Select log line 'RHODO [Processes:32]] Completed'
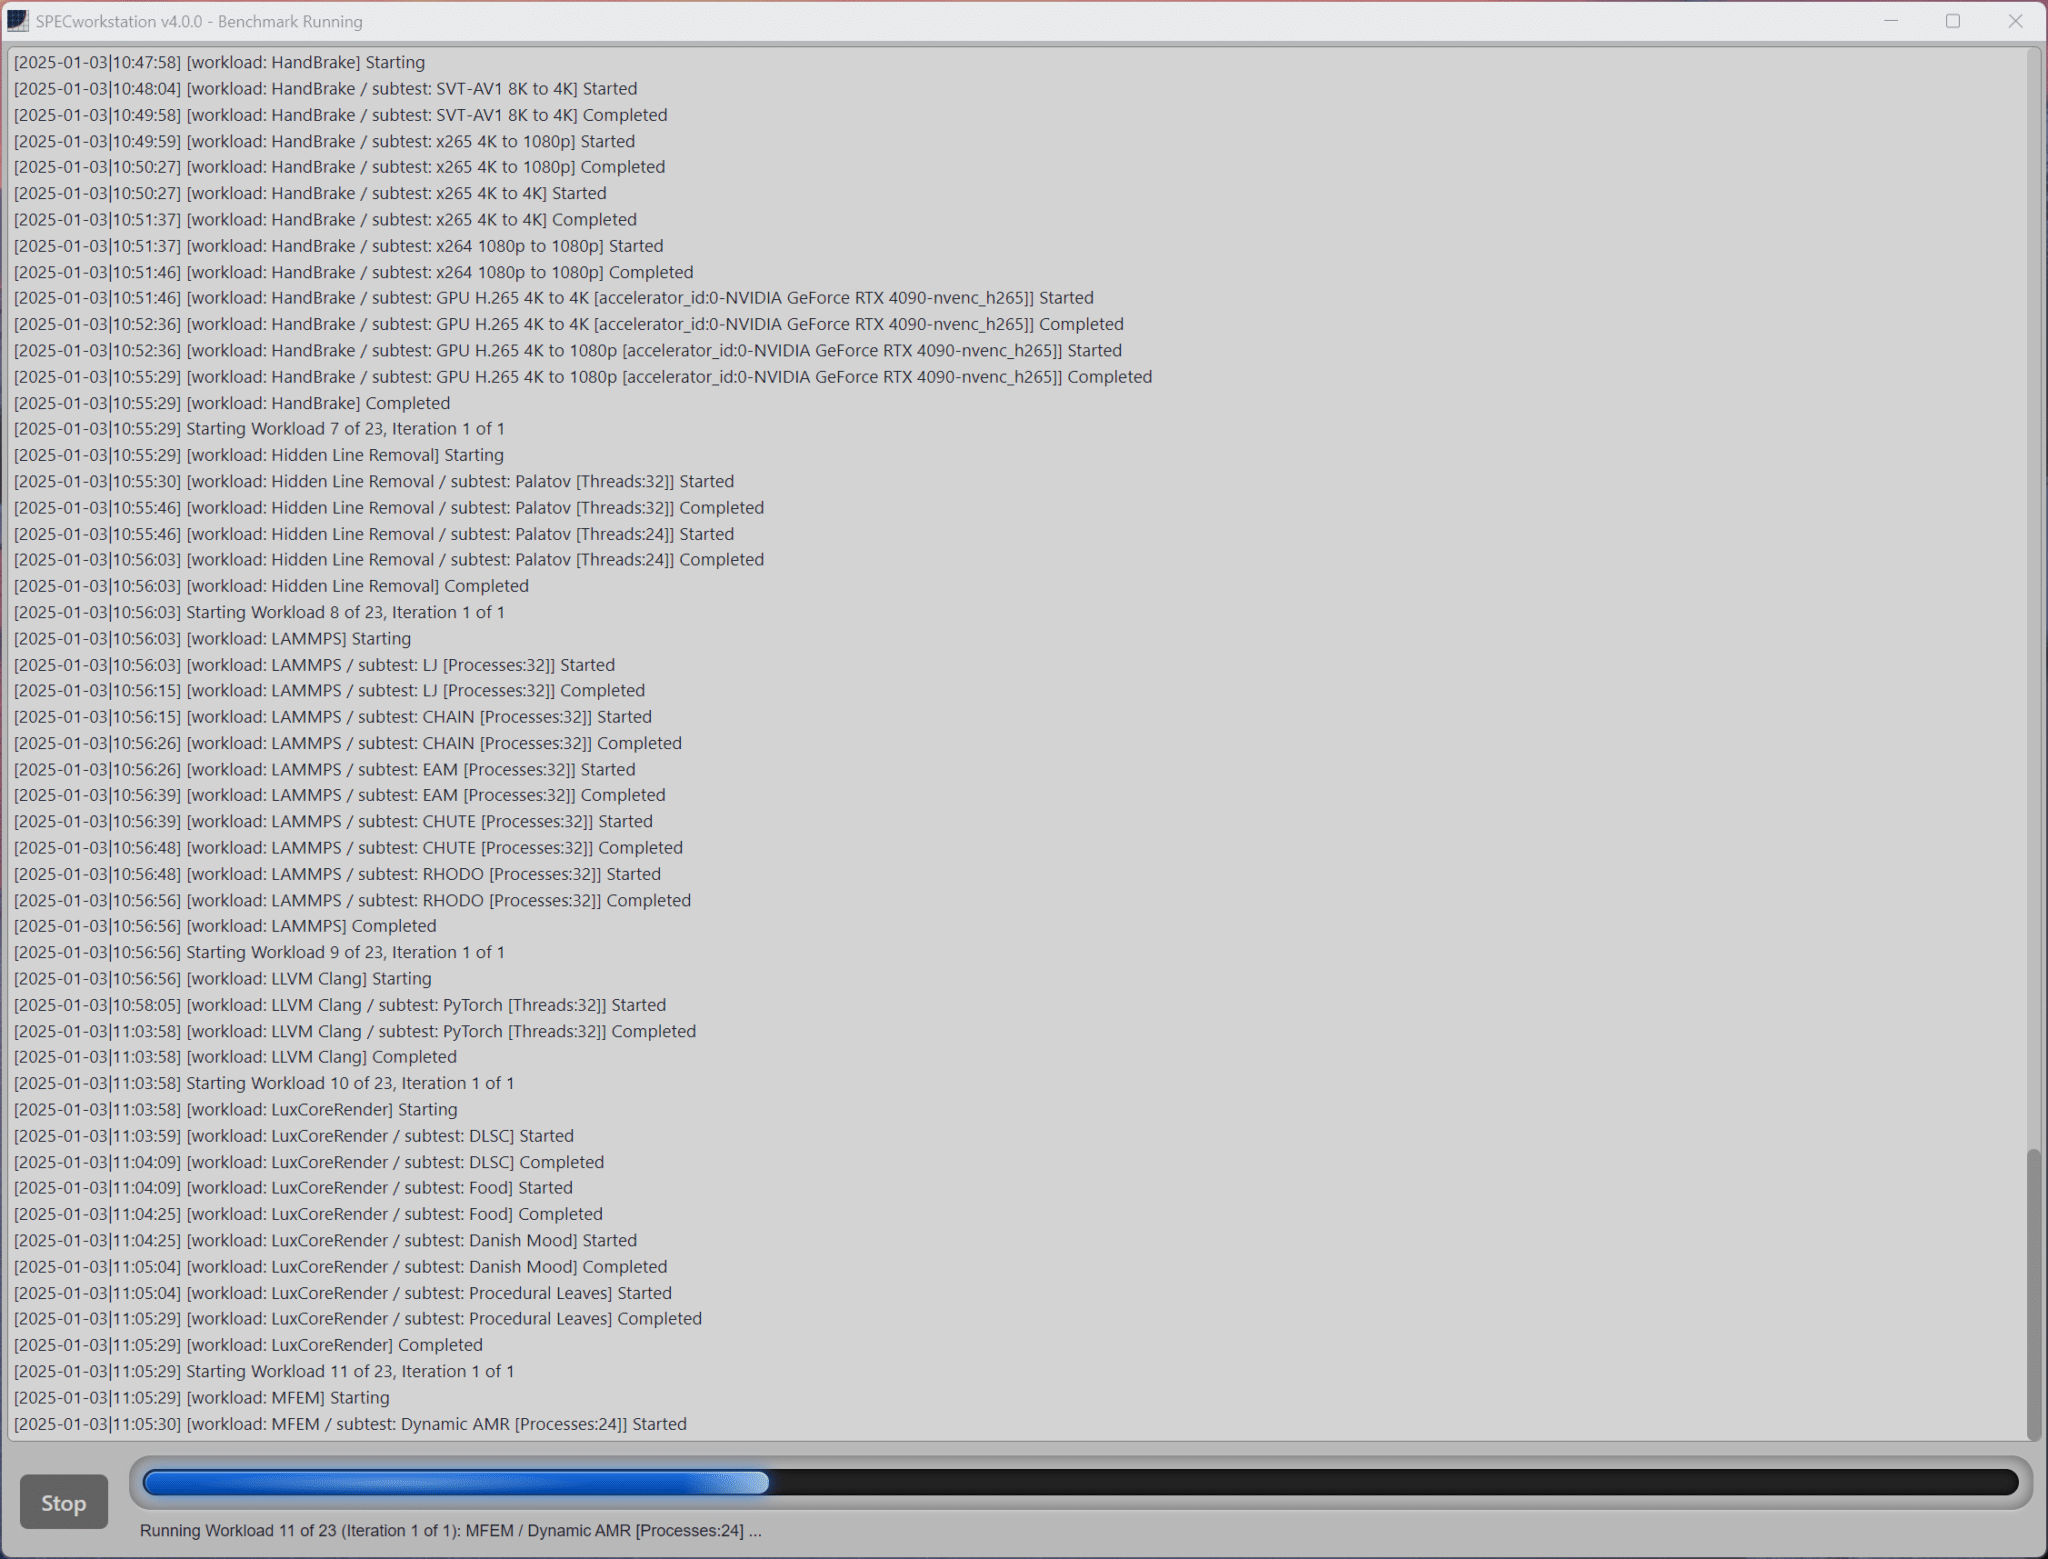The height and width of the screenshot is (1559, 2048). tap(352, 901)
